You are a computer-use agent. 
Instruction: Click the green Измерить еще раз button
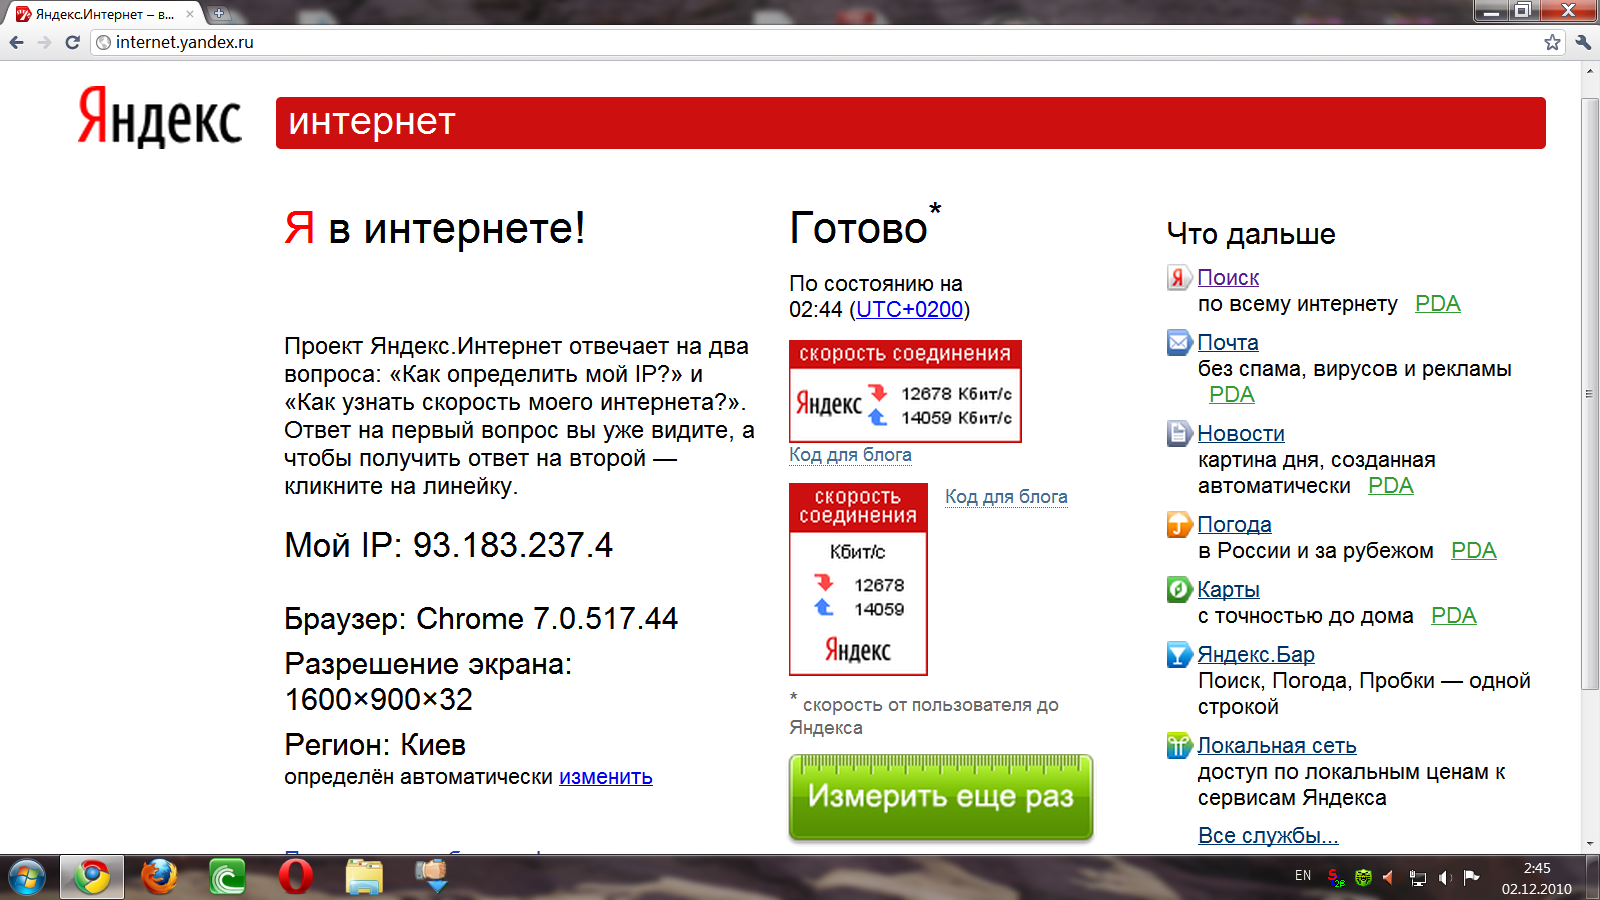point(940,797)
